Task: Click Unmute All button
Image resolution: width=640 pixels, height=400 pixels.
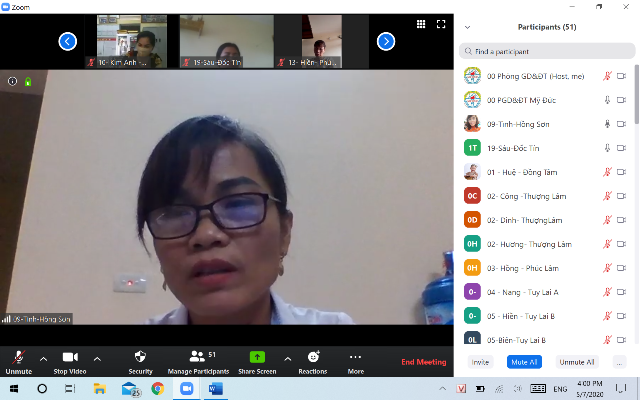Action: coord(577,362)
